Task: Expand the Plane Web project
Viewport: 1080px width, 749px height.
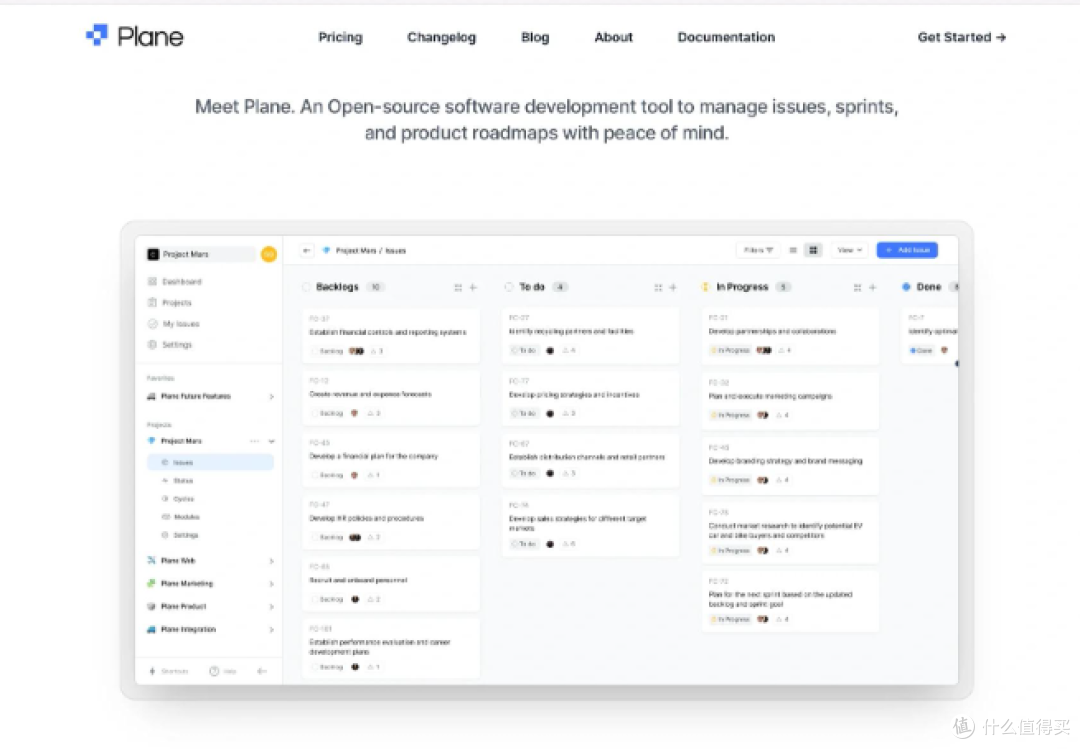Action: click(x=271, y=561)
